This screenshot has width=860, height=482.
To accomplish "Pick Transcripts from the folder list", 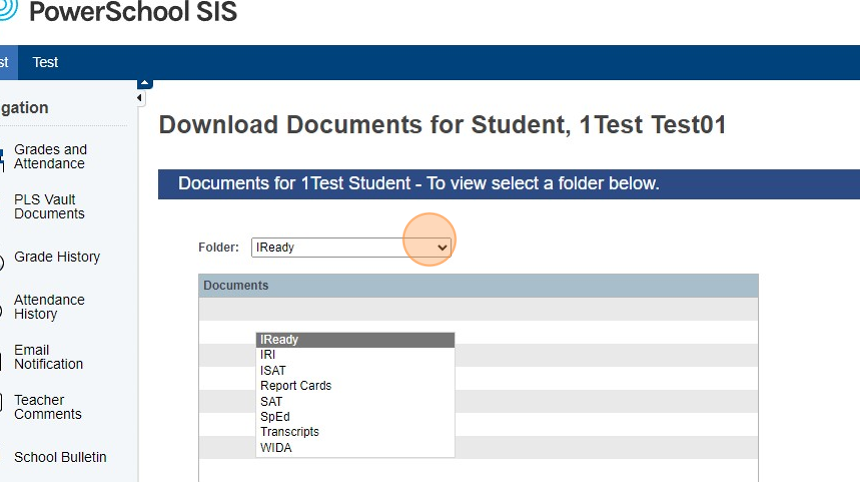I will tap(355, 432).
